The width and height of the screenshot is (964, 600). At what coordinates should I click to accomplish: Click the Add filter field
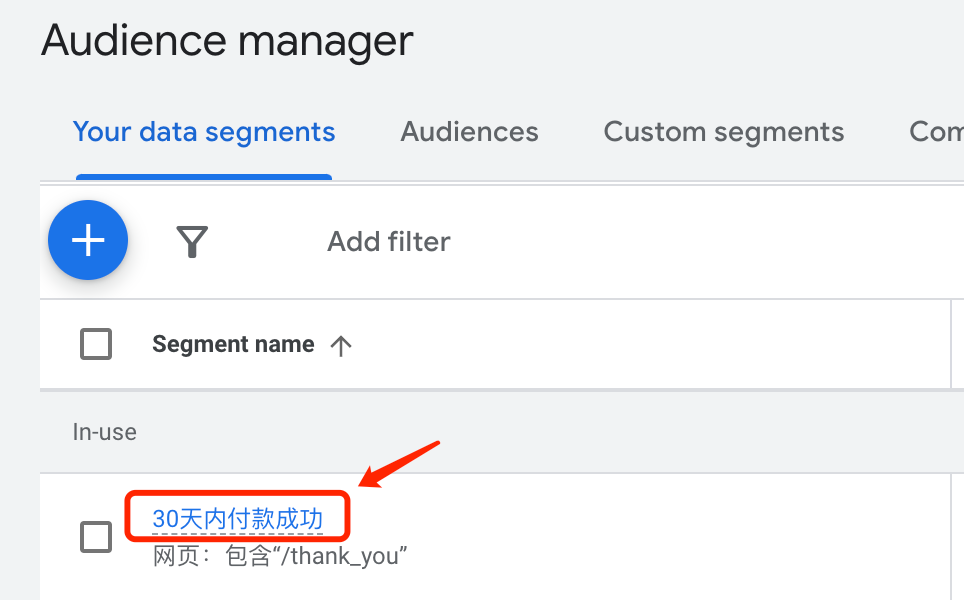(x=389, y=241)
